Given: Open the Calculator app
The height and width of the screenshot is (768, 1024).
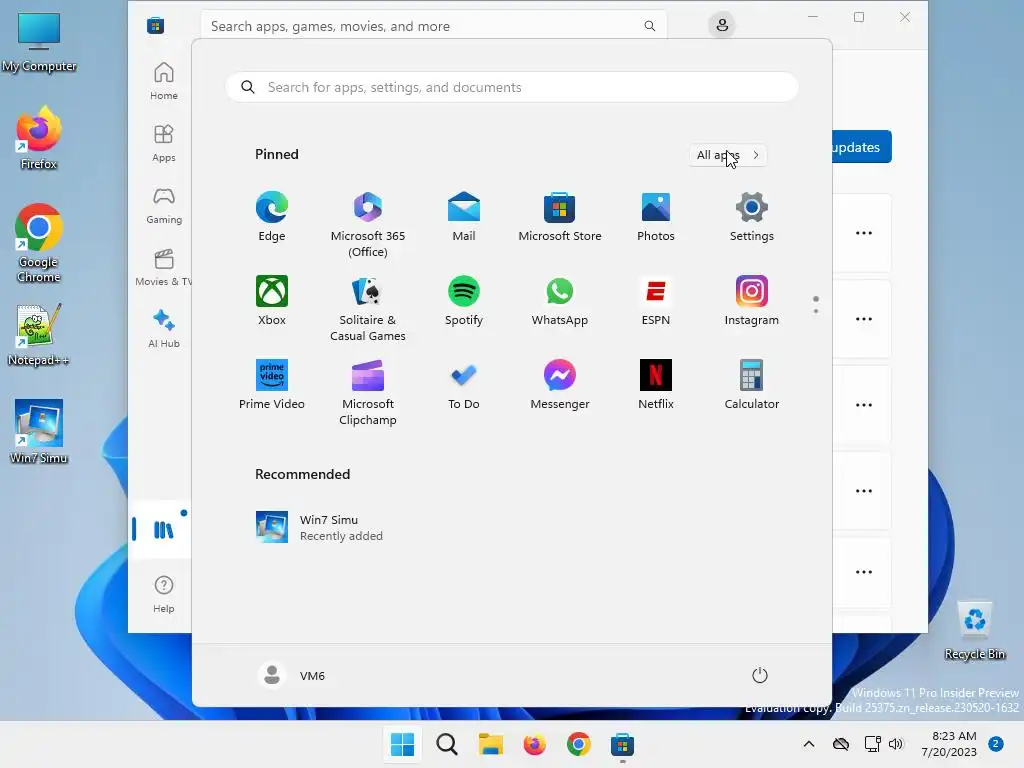Looking at the screenshot, I should click(x=752, y=385).
